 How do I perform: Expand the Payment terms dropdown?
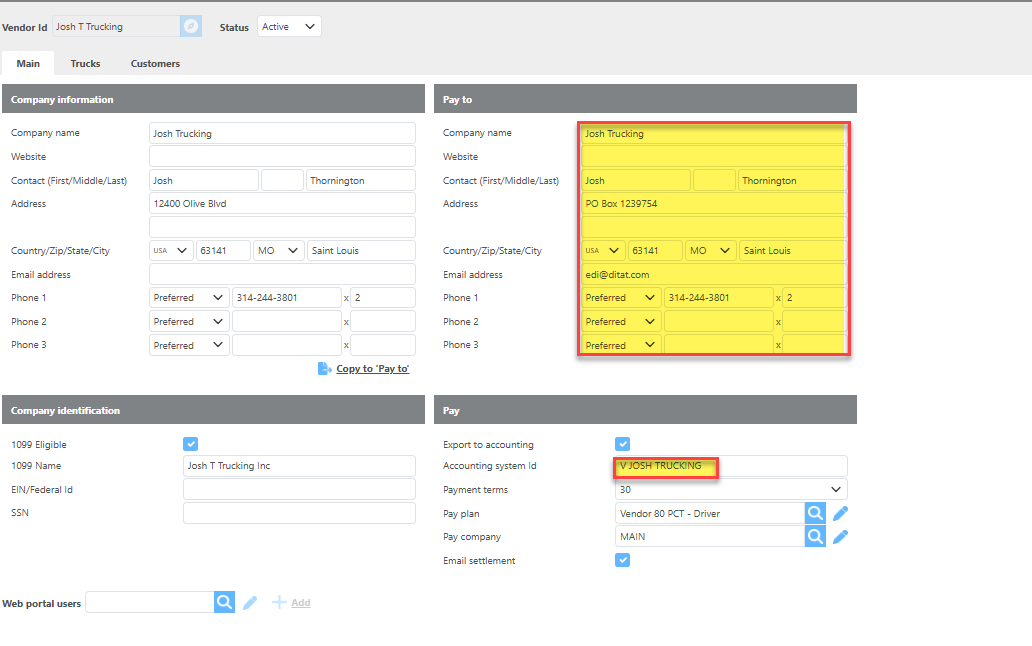731,490
